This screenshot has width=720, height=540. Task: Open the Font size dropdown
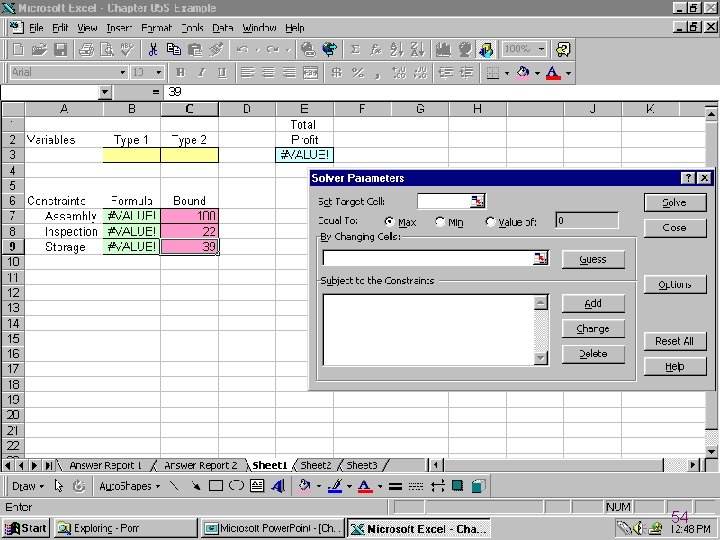point(159,73)
